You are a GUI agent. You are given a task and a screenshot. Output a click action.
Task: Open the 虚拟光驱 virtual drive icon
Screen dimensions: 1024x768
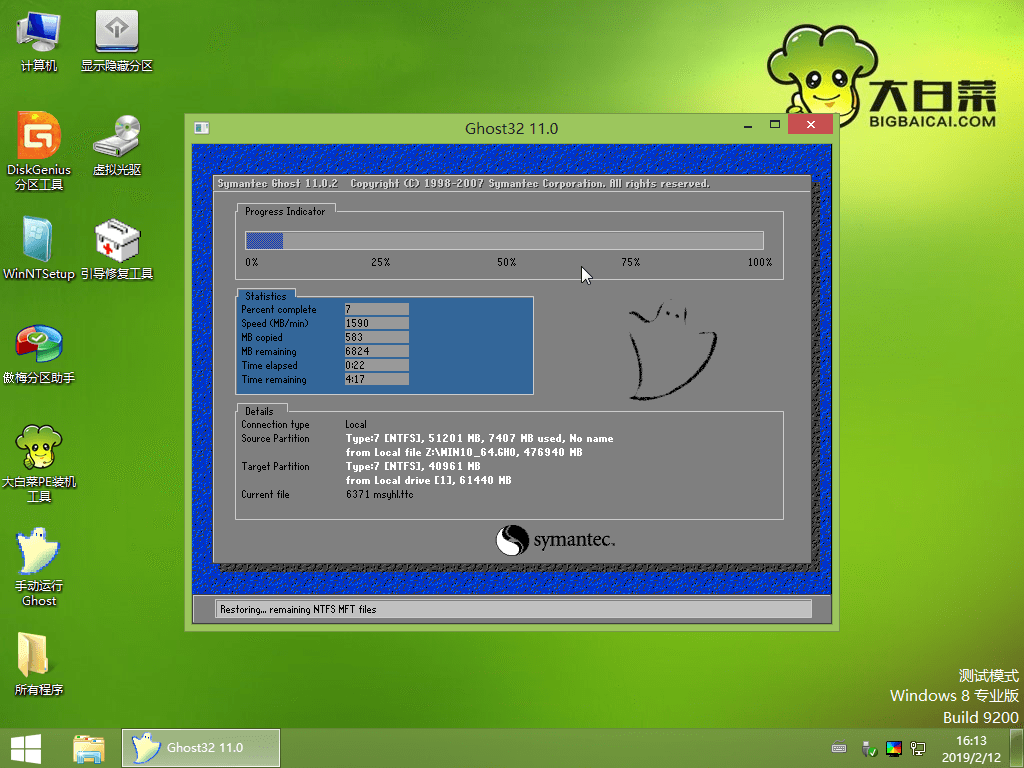click(116, 145)
